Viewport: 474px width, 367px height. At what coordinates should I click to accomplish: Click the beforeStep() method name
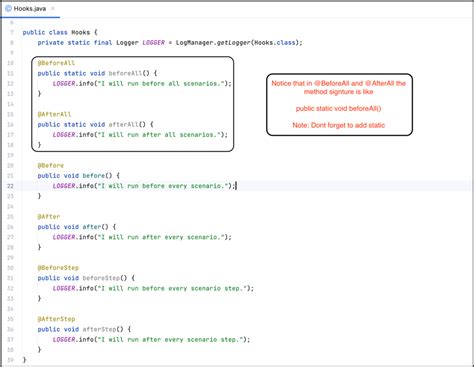point(101,278)
